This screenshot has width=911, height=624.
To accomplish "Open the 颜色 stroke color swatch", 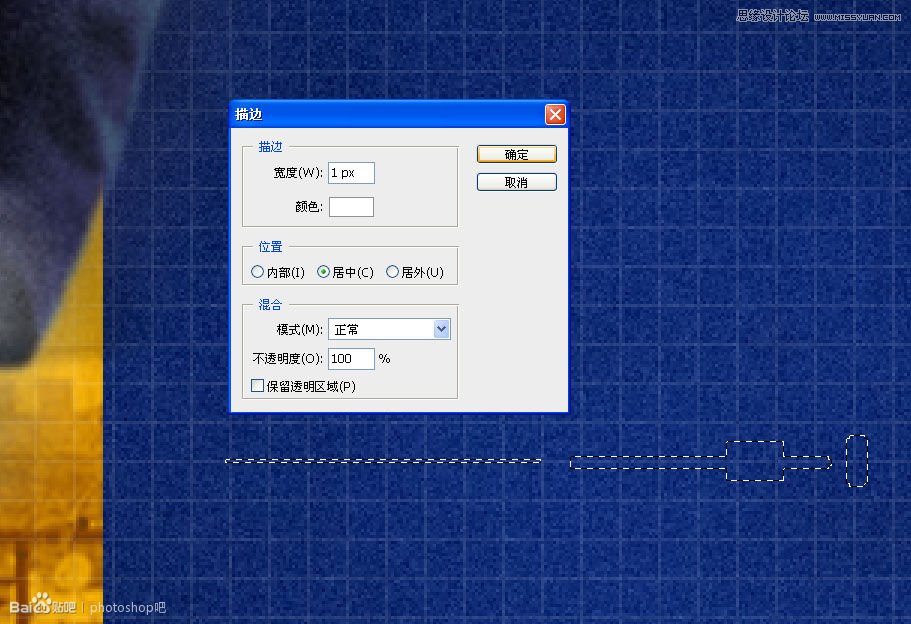I will (x=351, y=206).
